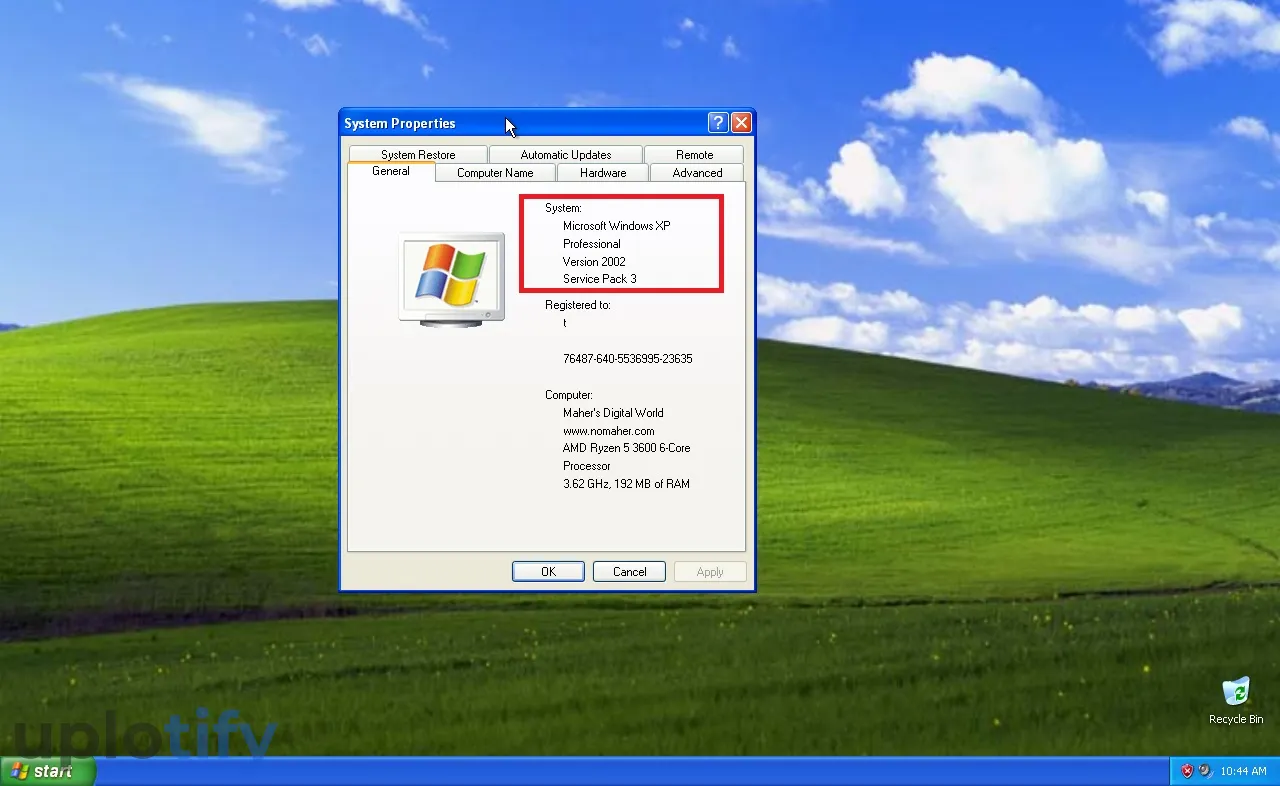
Task: Close the System Properties dialog
Action: coord(741,123)
